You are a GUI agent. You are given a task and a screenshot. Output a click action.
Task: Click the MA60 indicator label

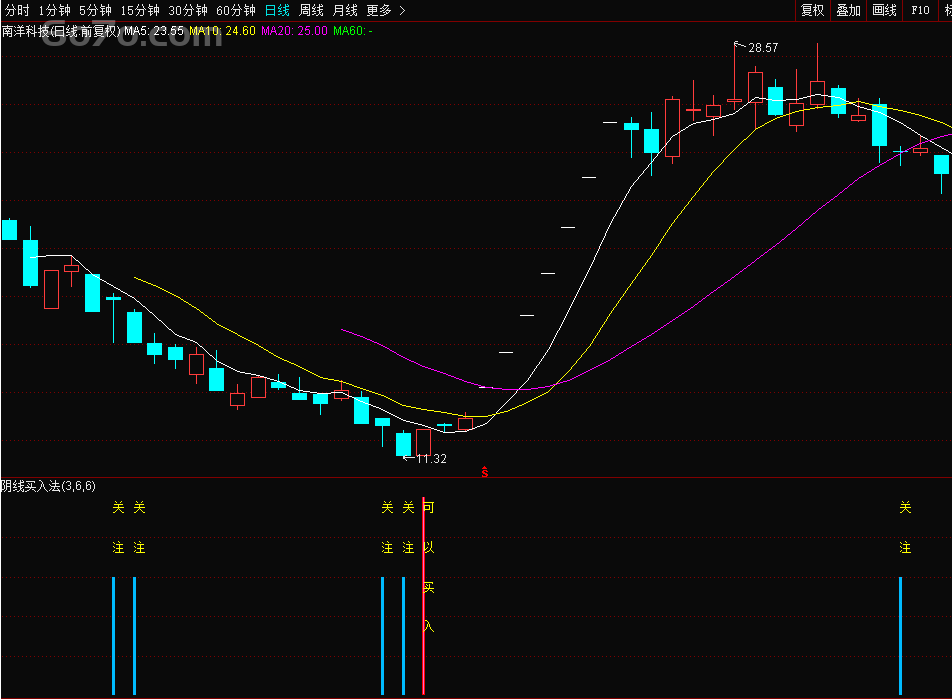[x=353, y=31]
